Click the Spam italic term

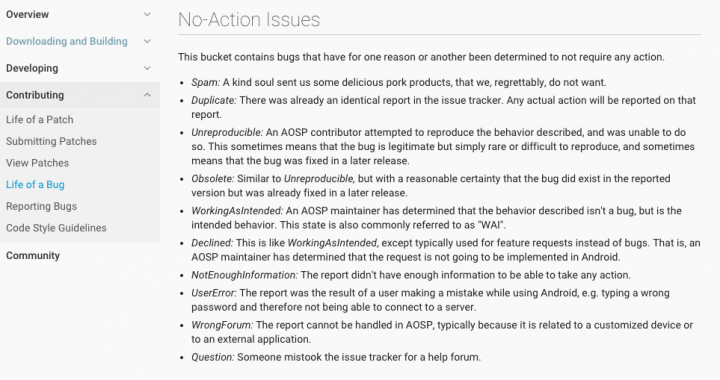(206, 83)
